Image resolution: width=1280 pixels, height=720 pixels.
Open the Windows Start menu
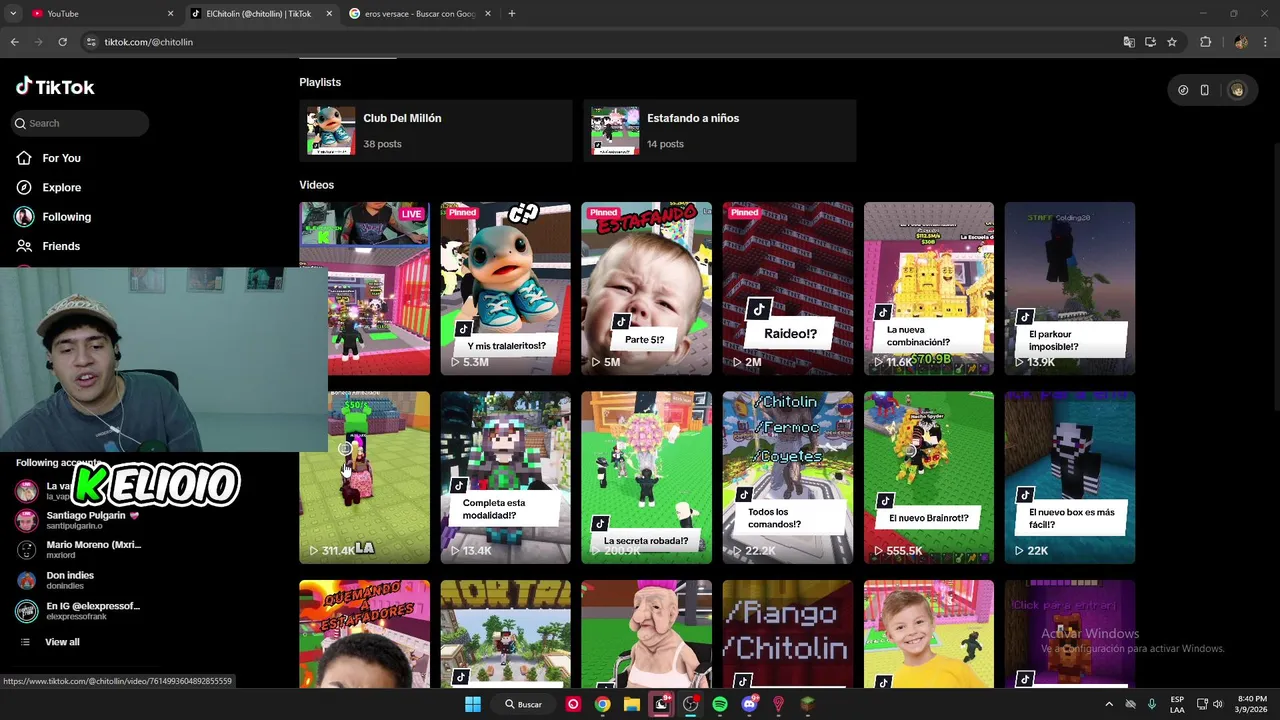[x=473, y=704]
